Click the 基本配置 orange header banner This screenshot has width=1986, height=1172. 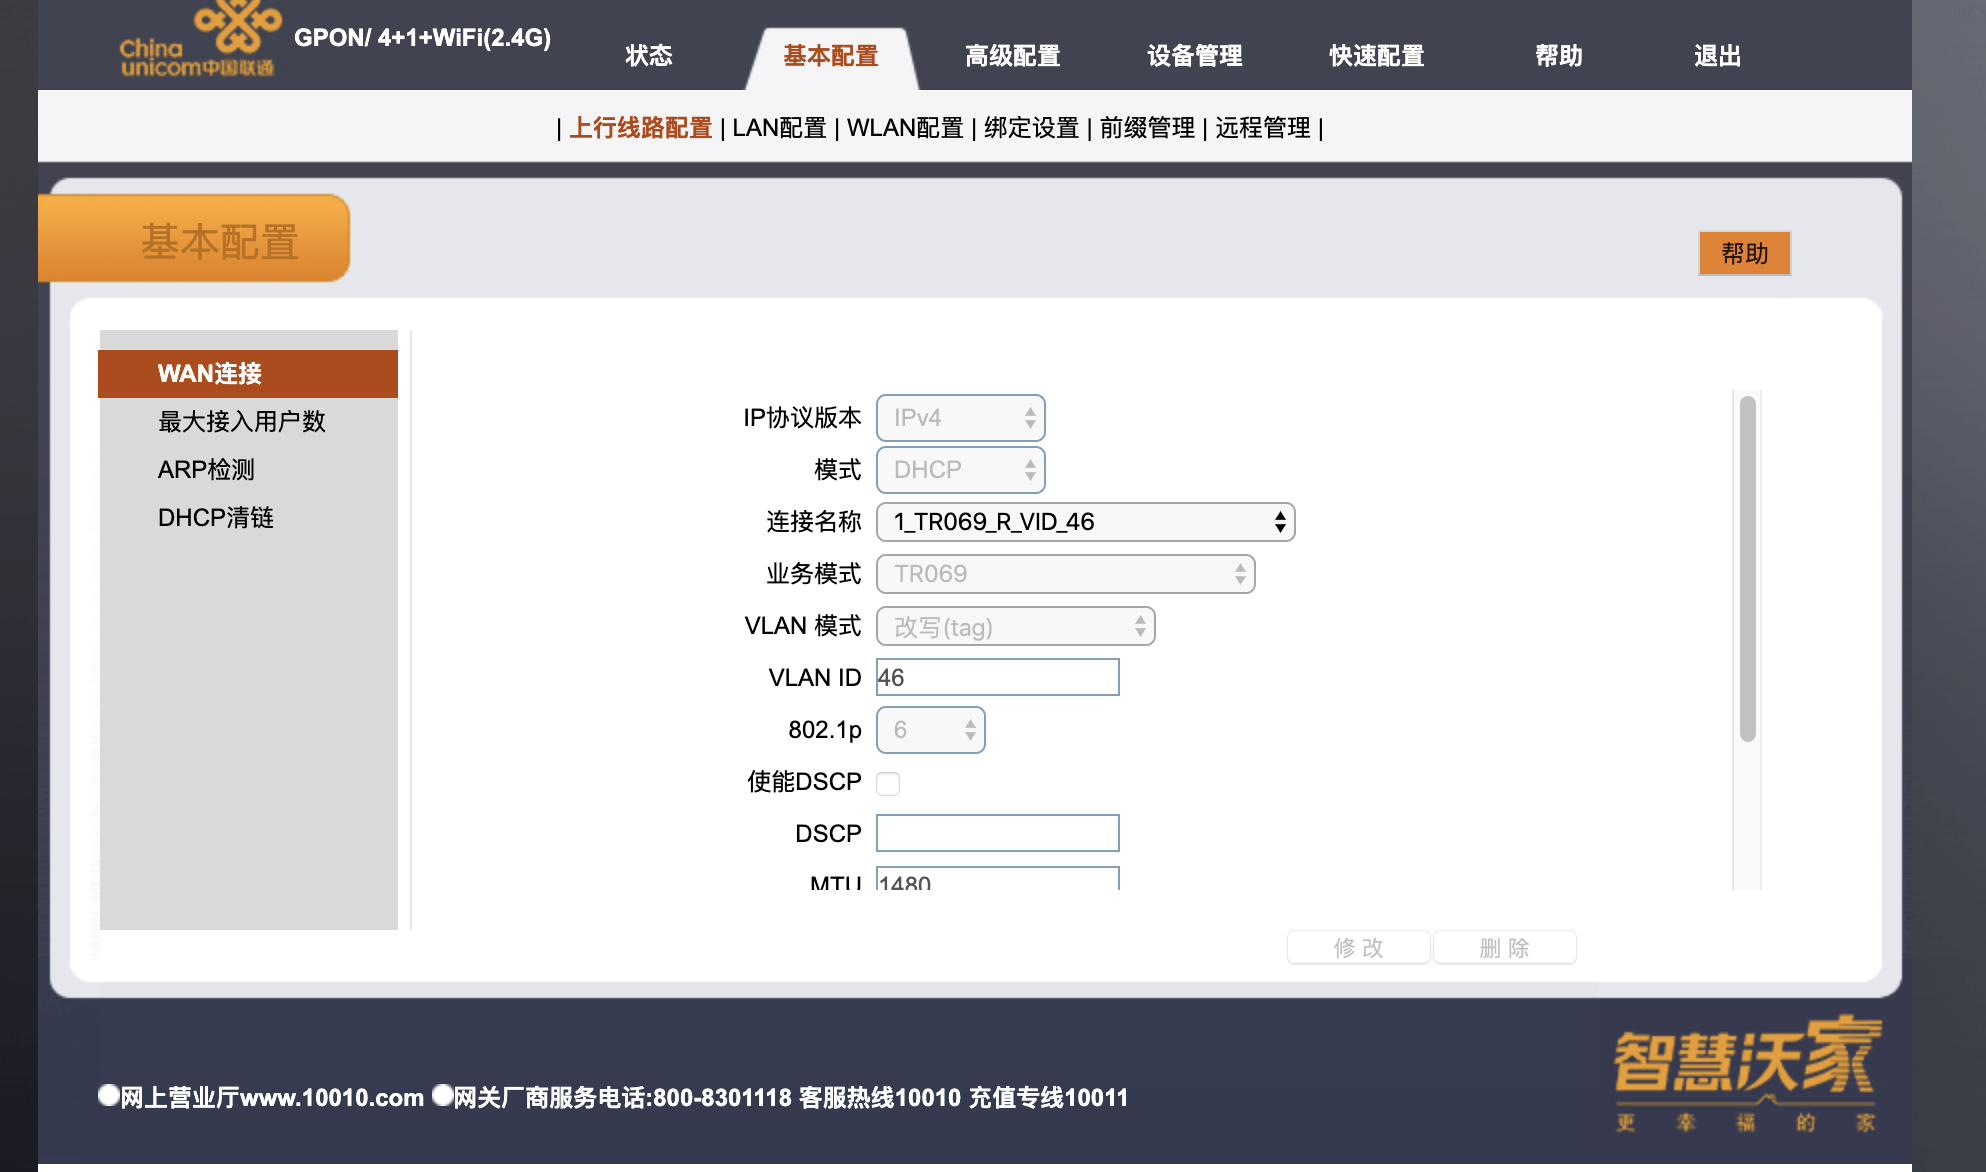coord(194,239)
